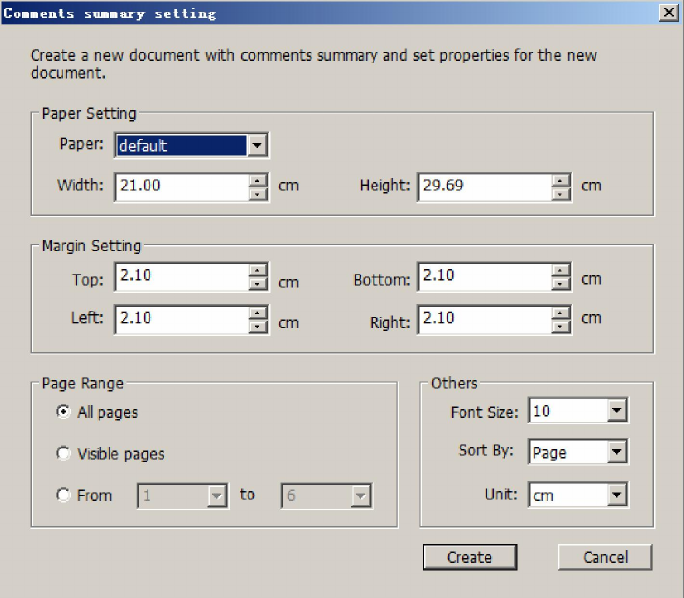Select the From page range option
Image resolution: width=684 pixels, height=598 pixels.
click(x=64, y=495)
